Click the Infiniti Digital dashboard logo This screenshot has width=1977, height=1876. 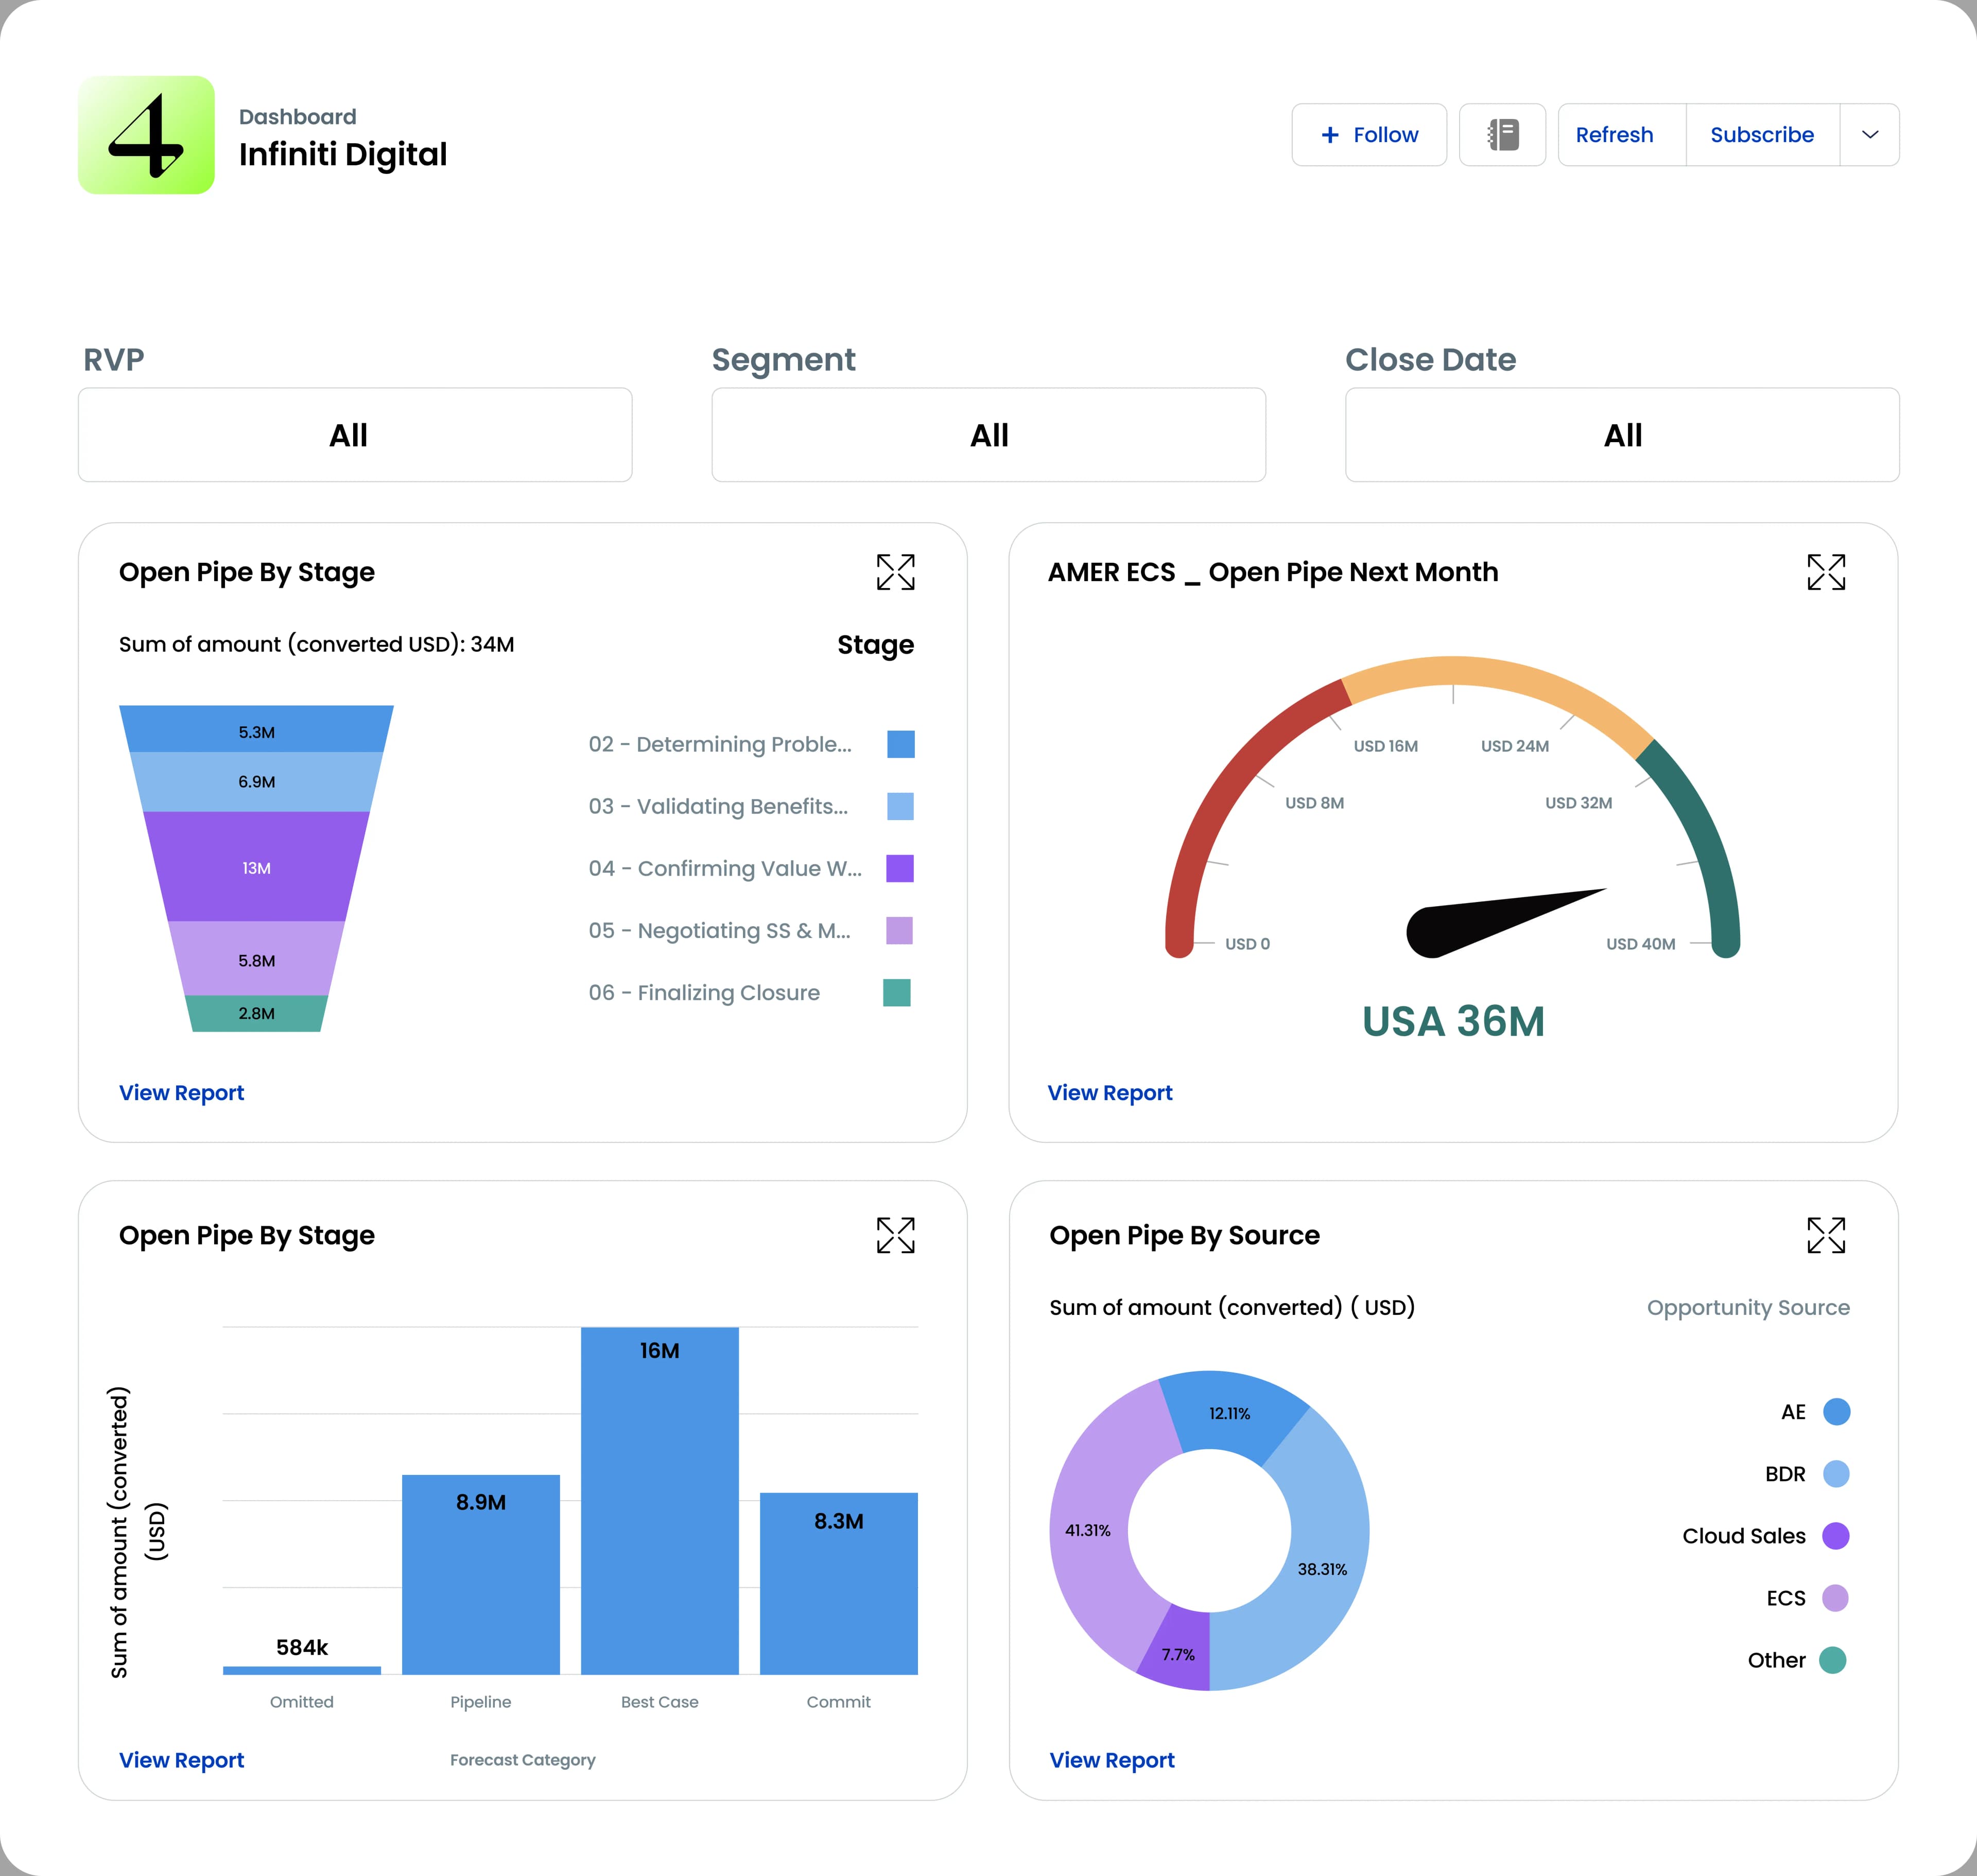point(146,135)
